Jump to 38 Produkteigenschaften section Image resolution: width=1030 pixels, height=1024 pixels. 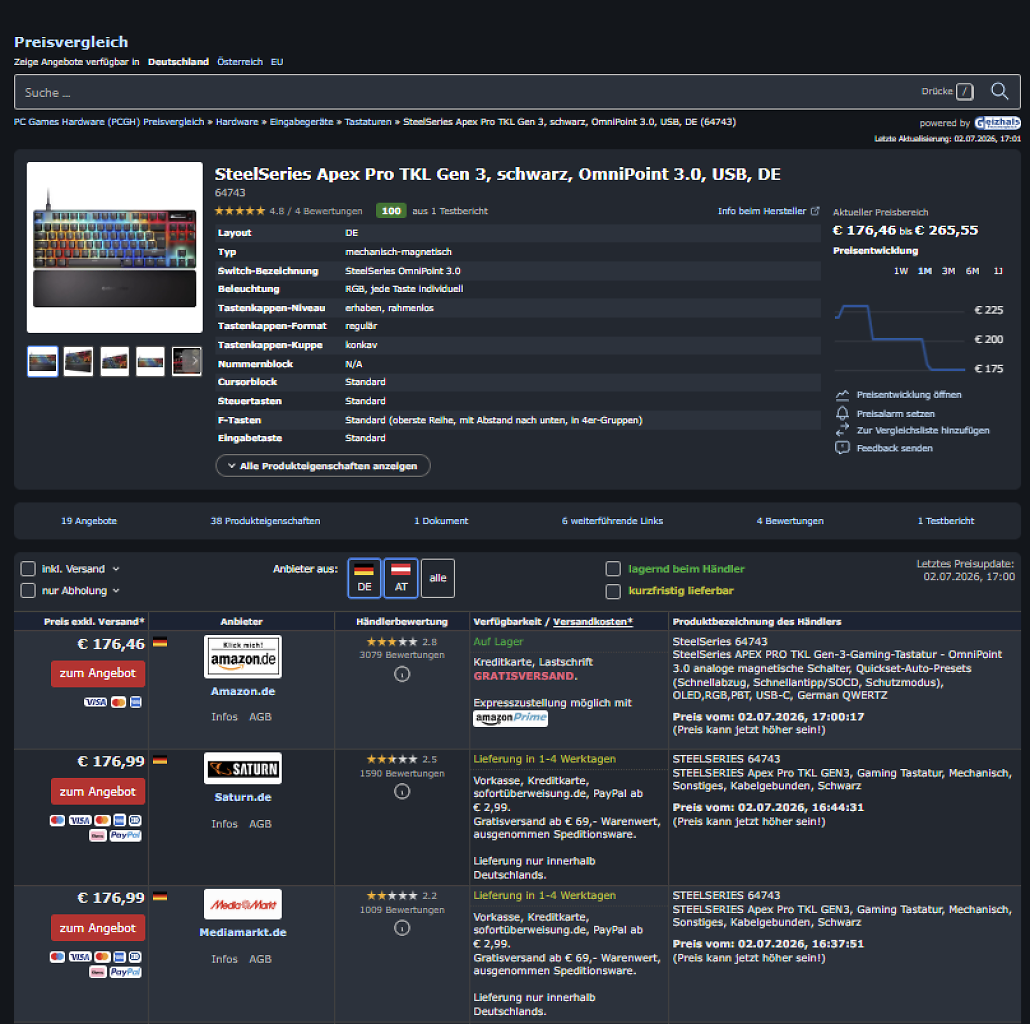coord(265,521)
